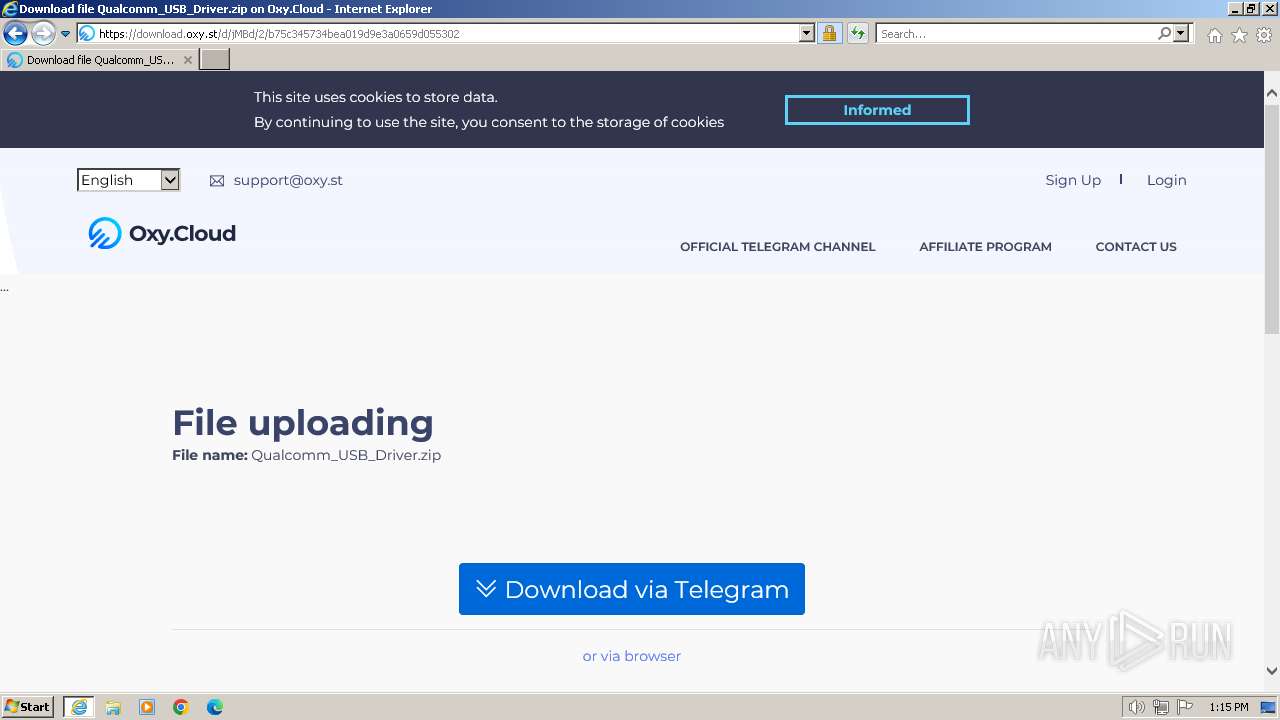Expand the address bar autocomplete dropdown
The image size is (1280, 720).
click(x=807, y=33)
